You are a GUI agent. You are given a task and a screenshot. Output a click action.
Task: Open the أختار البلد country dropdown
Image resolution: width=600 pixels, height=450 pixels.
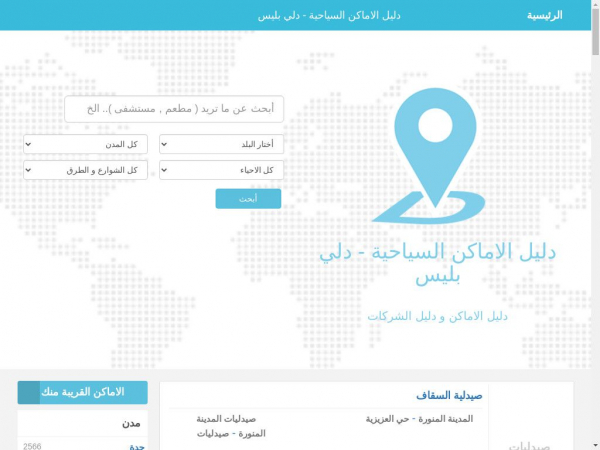222,144
